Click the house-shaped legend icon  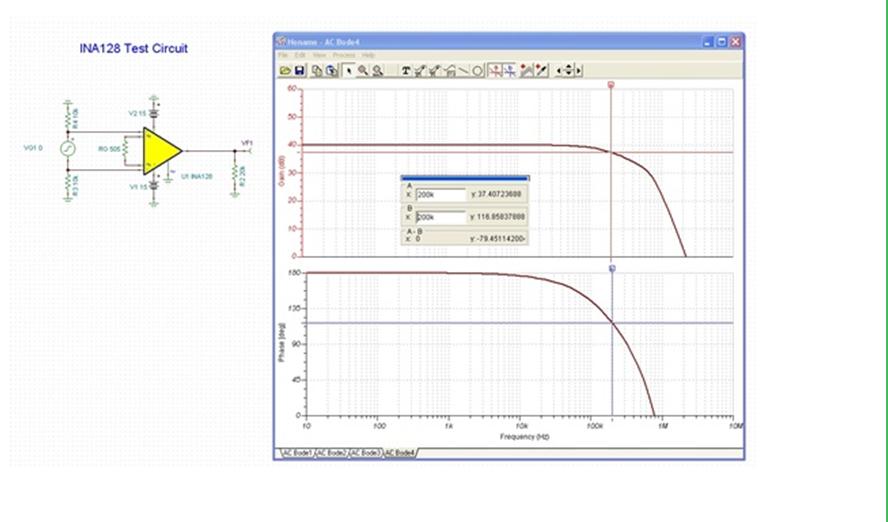point(450,71)
